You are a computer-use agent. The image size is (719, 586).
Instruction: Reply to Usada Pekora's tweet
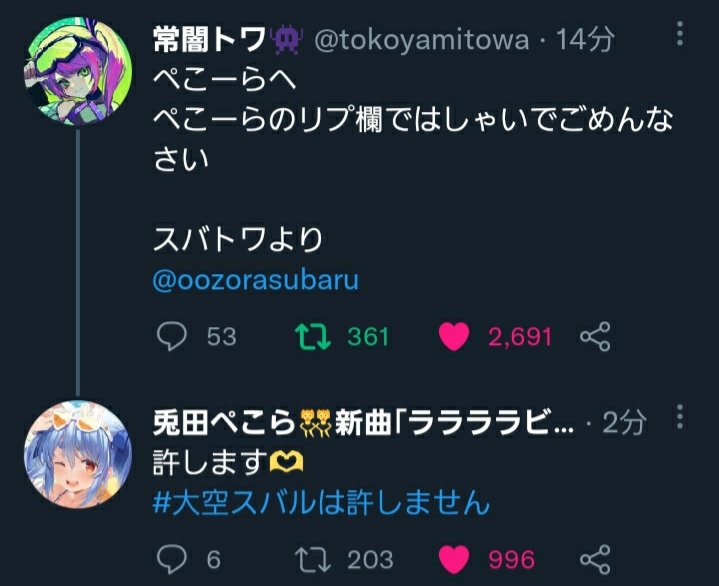pyautogui.click(x=173, y=558)
